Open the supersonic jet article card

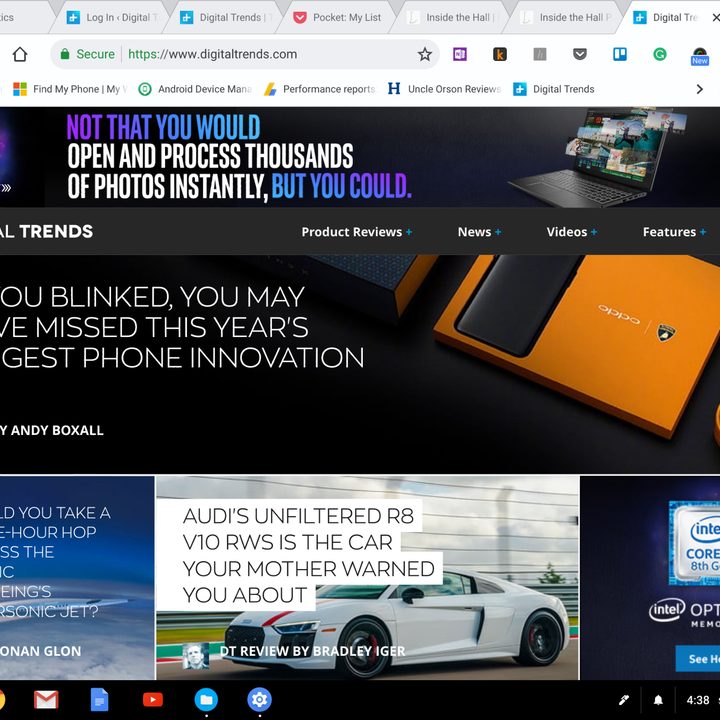tap(77, 578)
